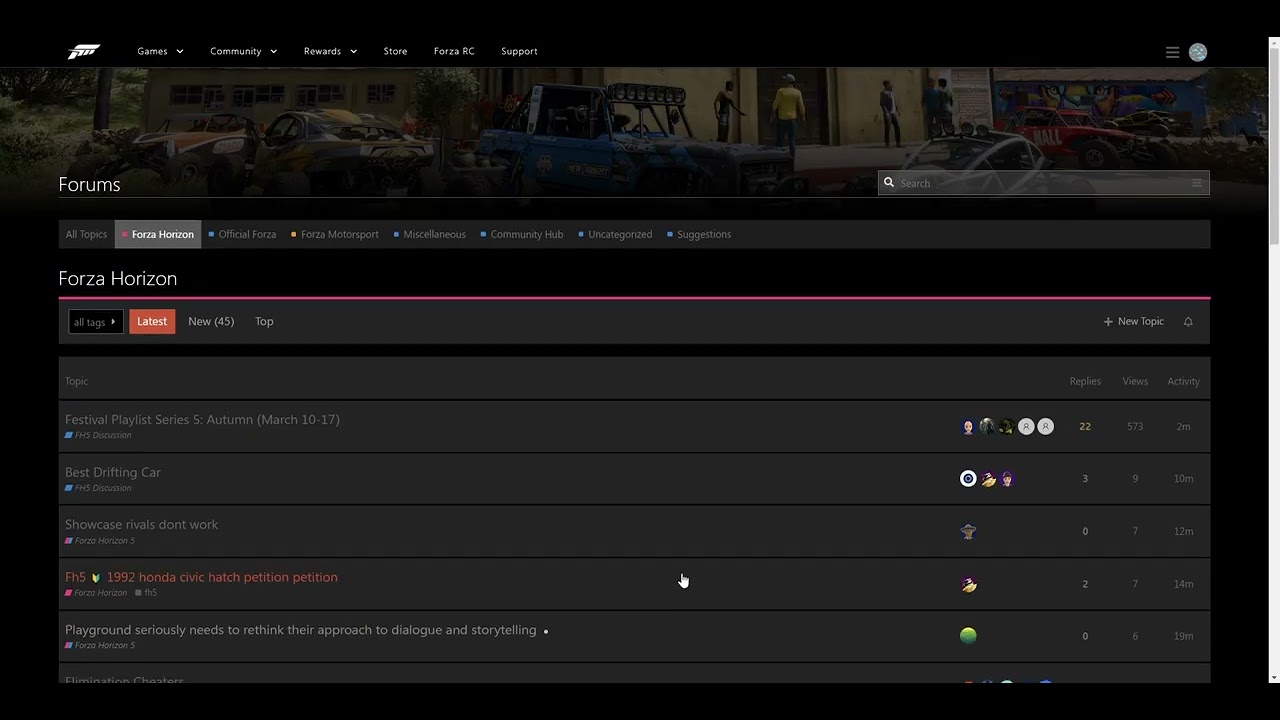Open Best Drifting Car topic
The width and height of the screenshot is (1280, 720).
(x=113, y=472)
